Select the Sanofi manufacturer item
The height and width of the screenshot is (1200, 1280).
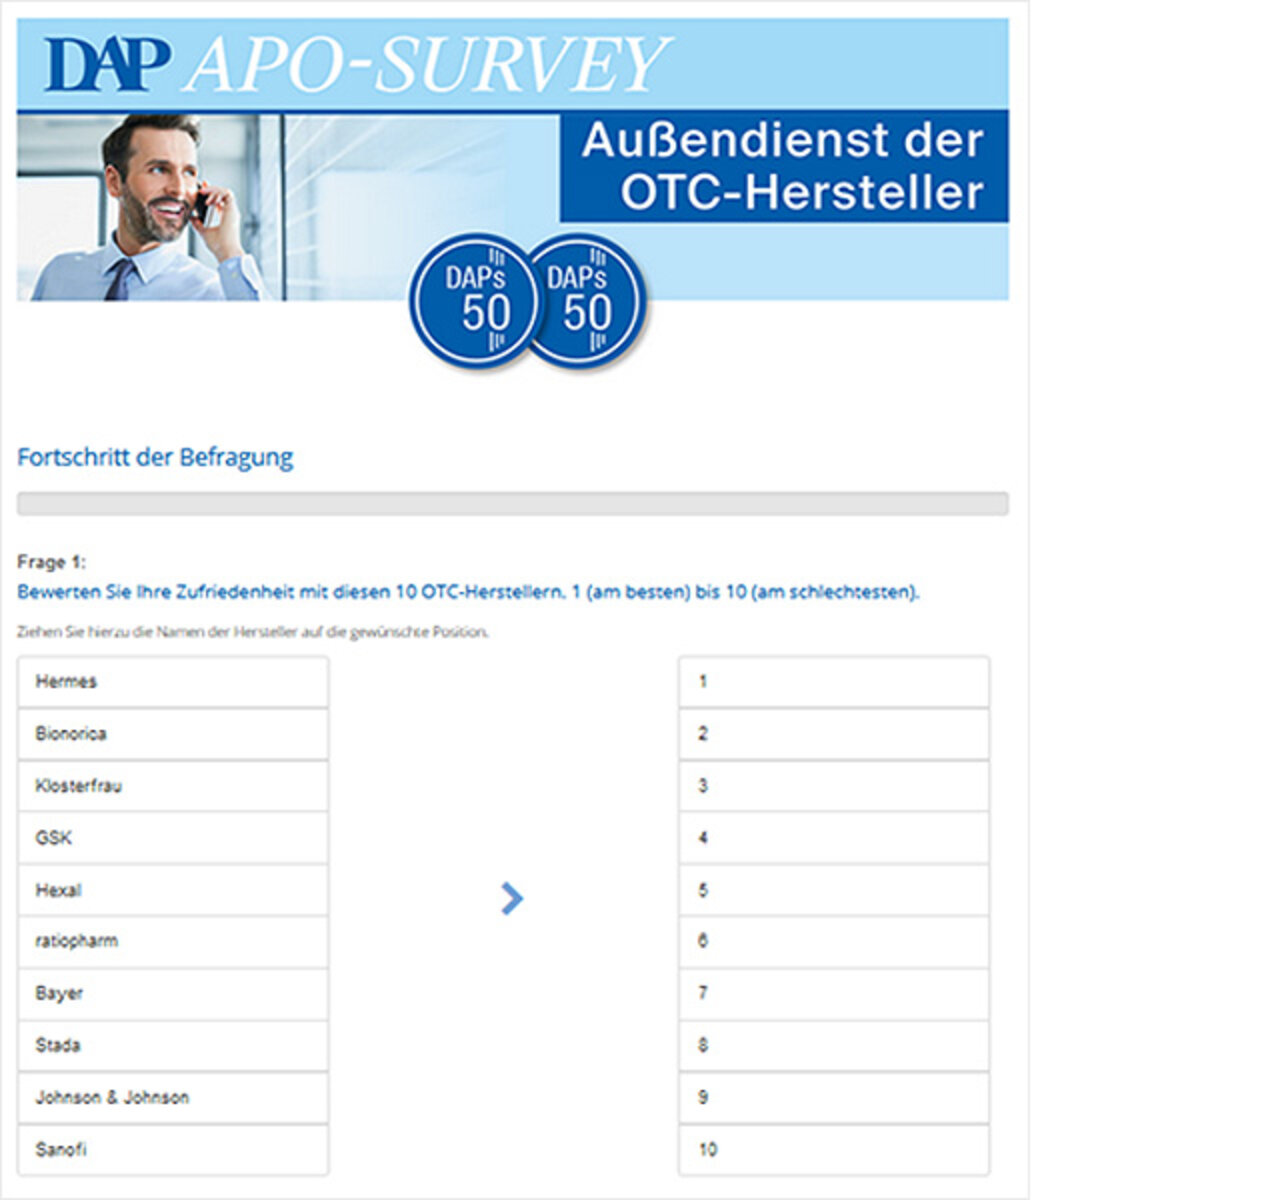click(x=173, y=1150)
